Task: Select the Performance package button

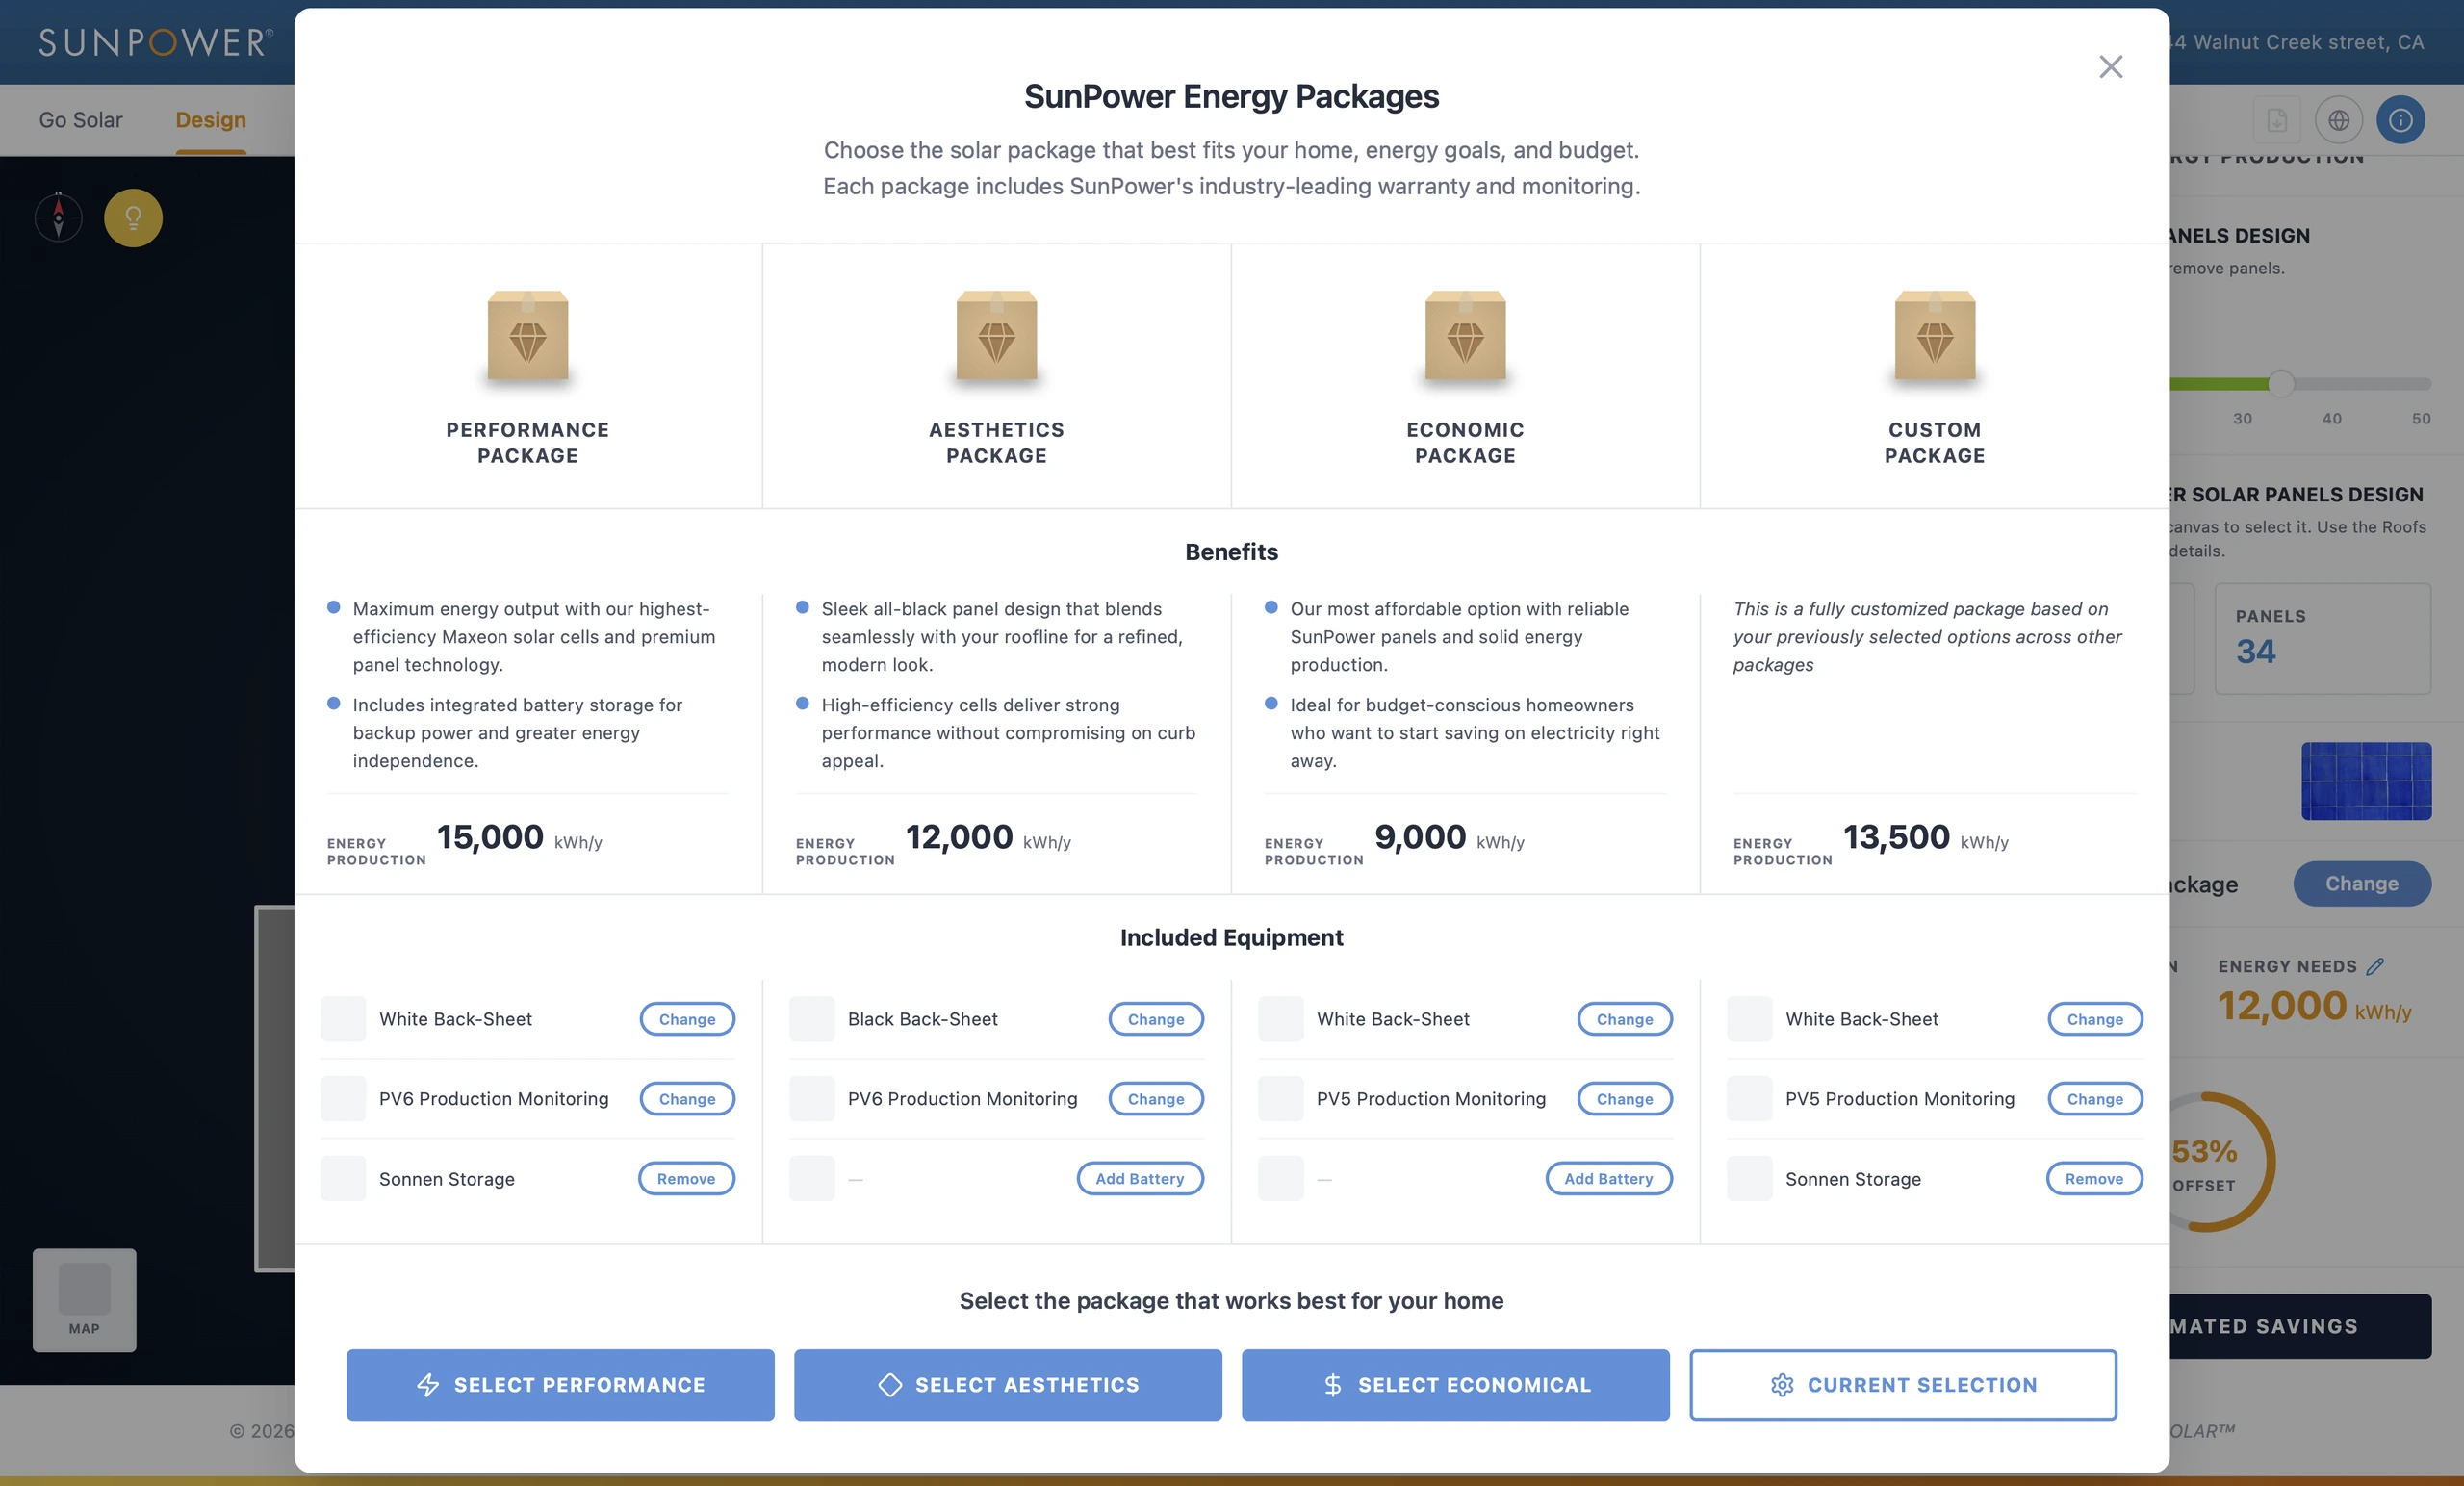Action: (x=560, y=1384)
